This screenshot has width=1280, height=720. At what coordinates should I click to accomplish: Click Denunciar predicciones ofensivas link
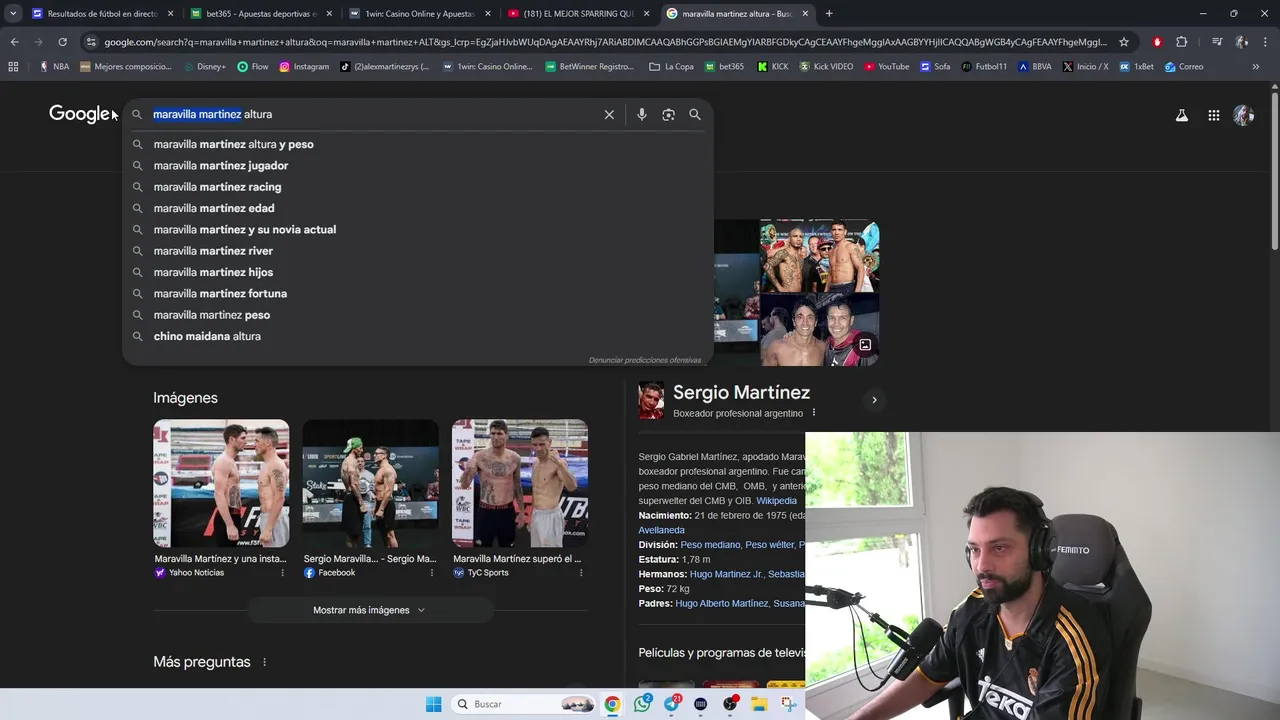[x=644, y=360]
